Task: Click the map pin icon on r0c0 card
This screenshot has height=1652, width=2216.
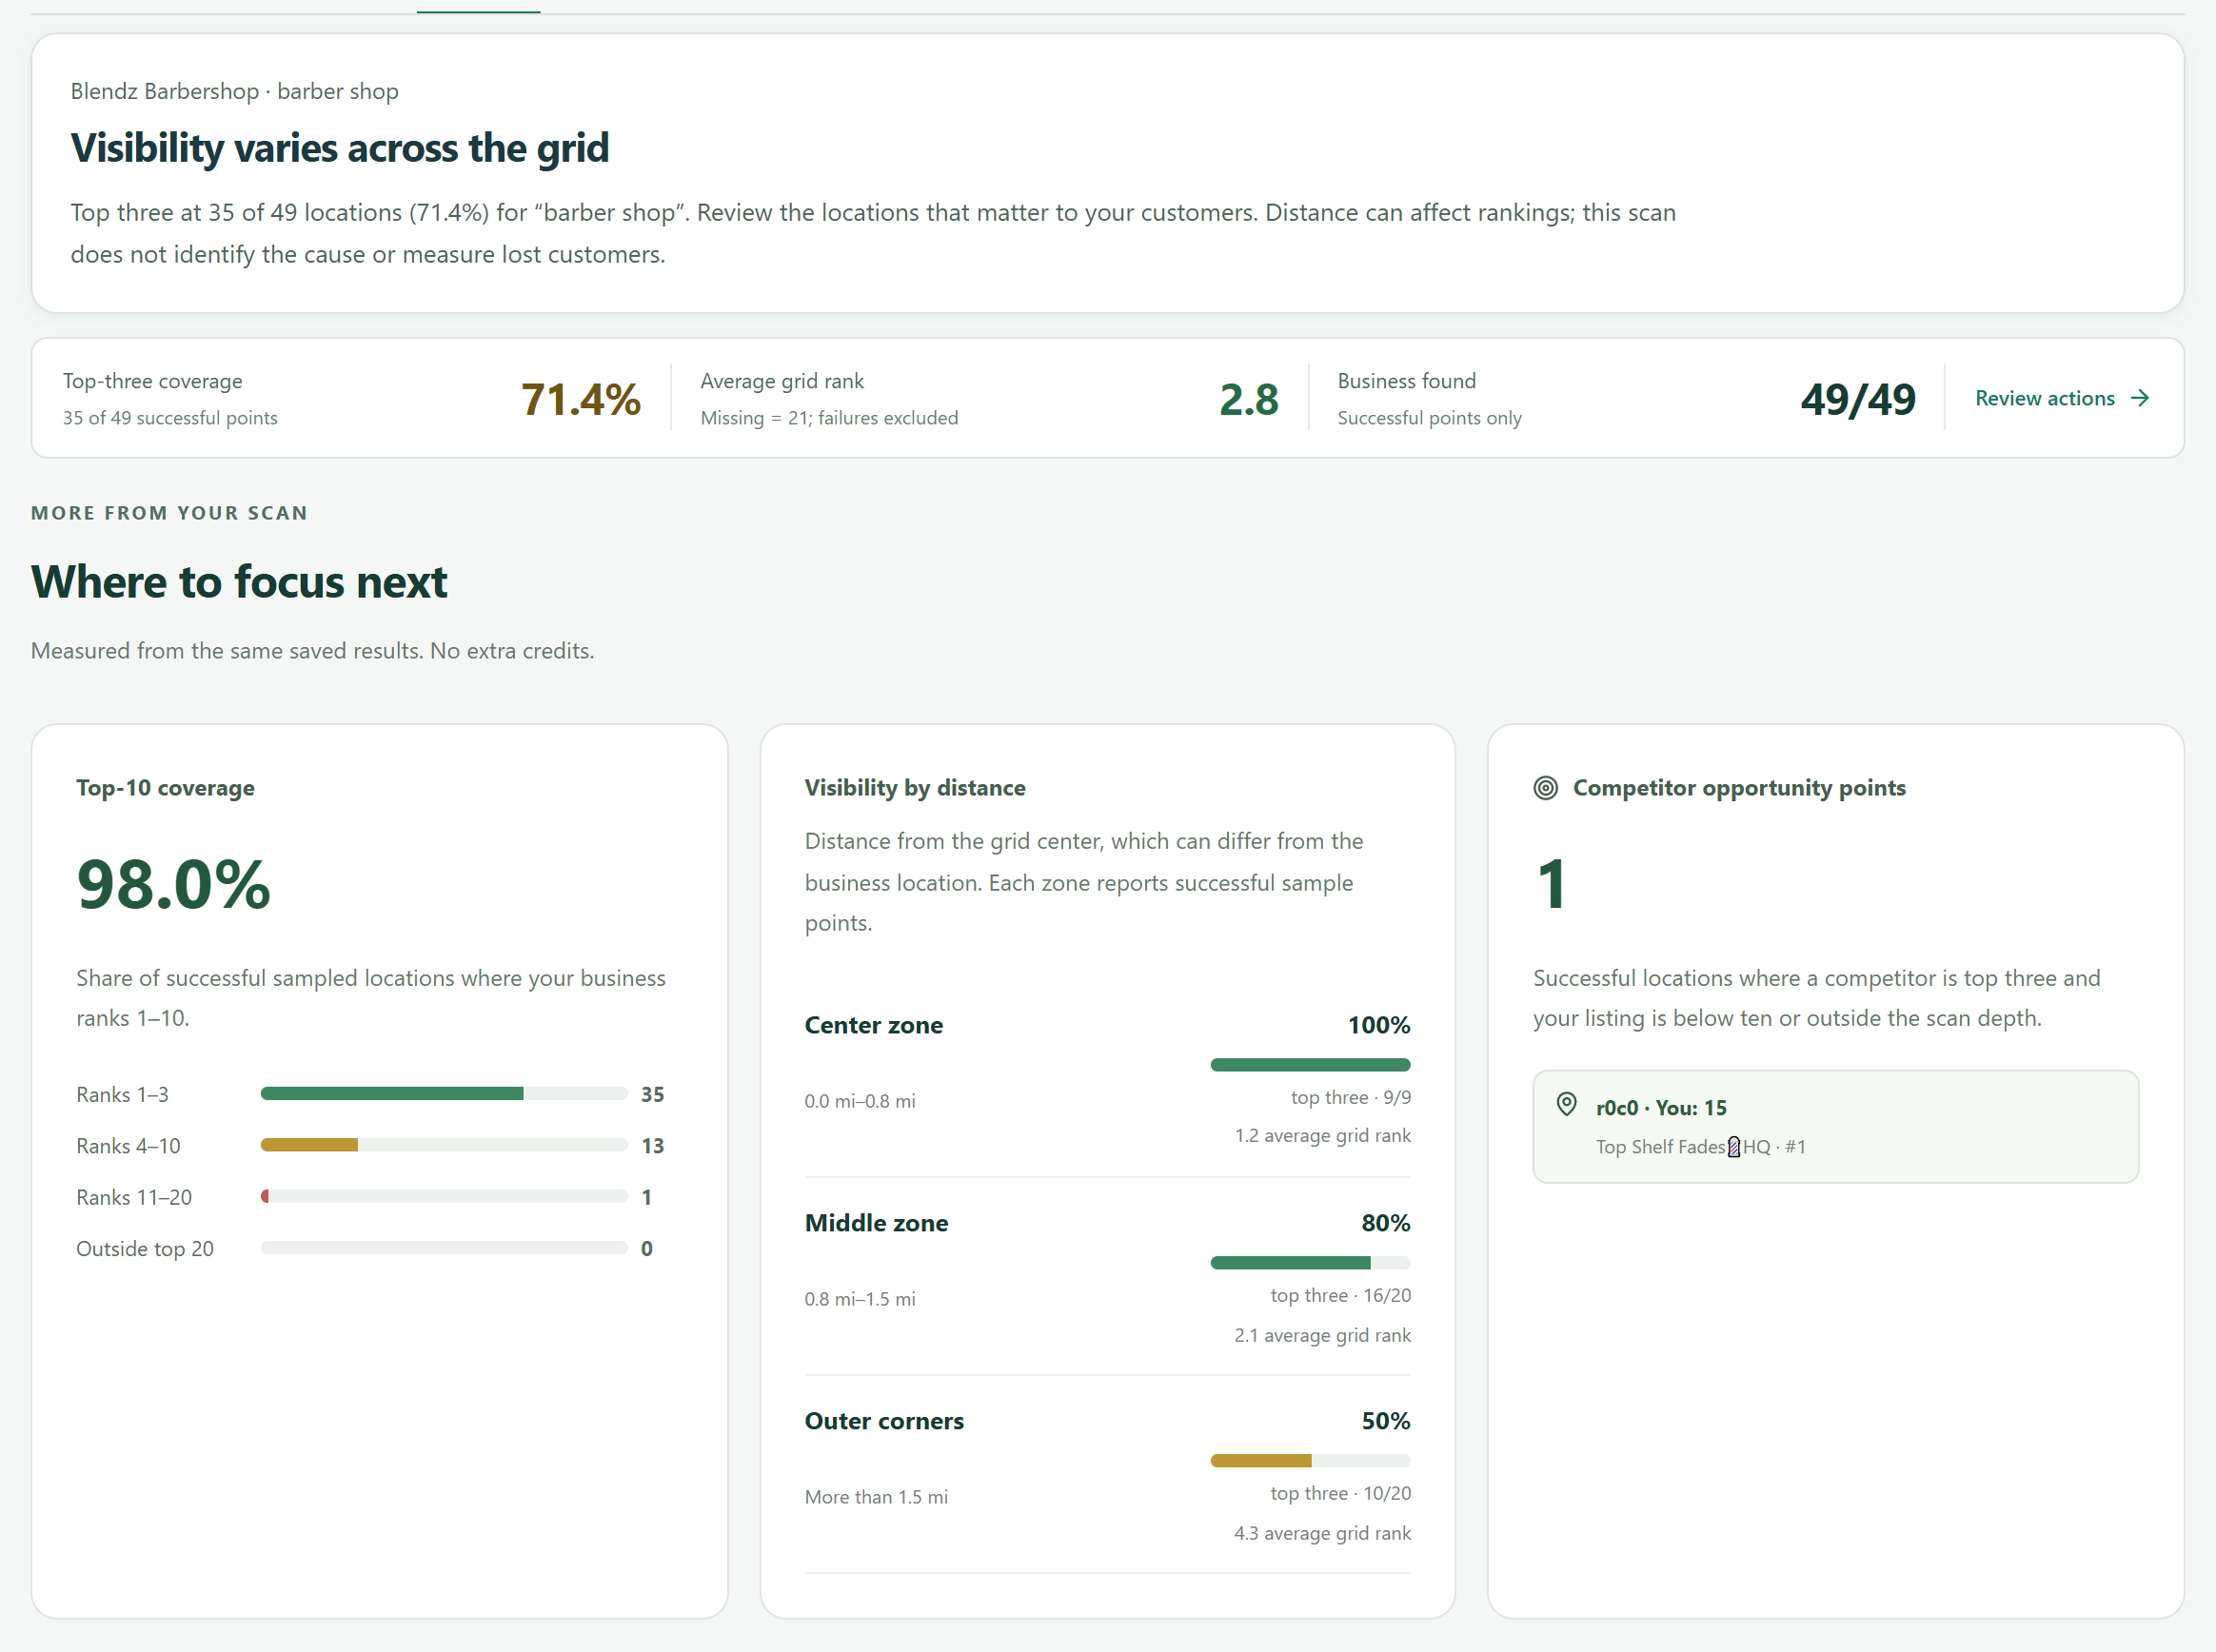Action: (x=1566, y=1104)
